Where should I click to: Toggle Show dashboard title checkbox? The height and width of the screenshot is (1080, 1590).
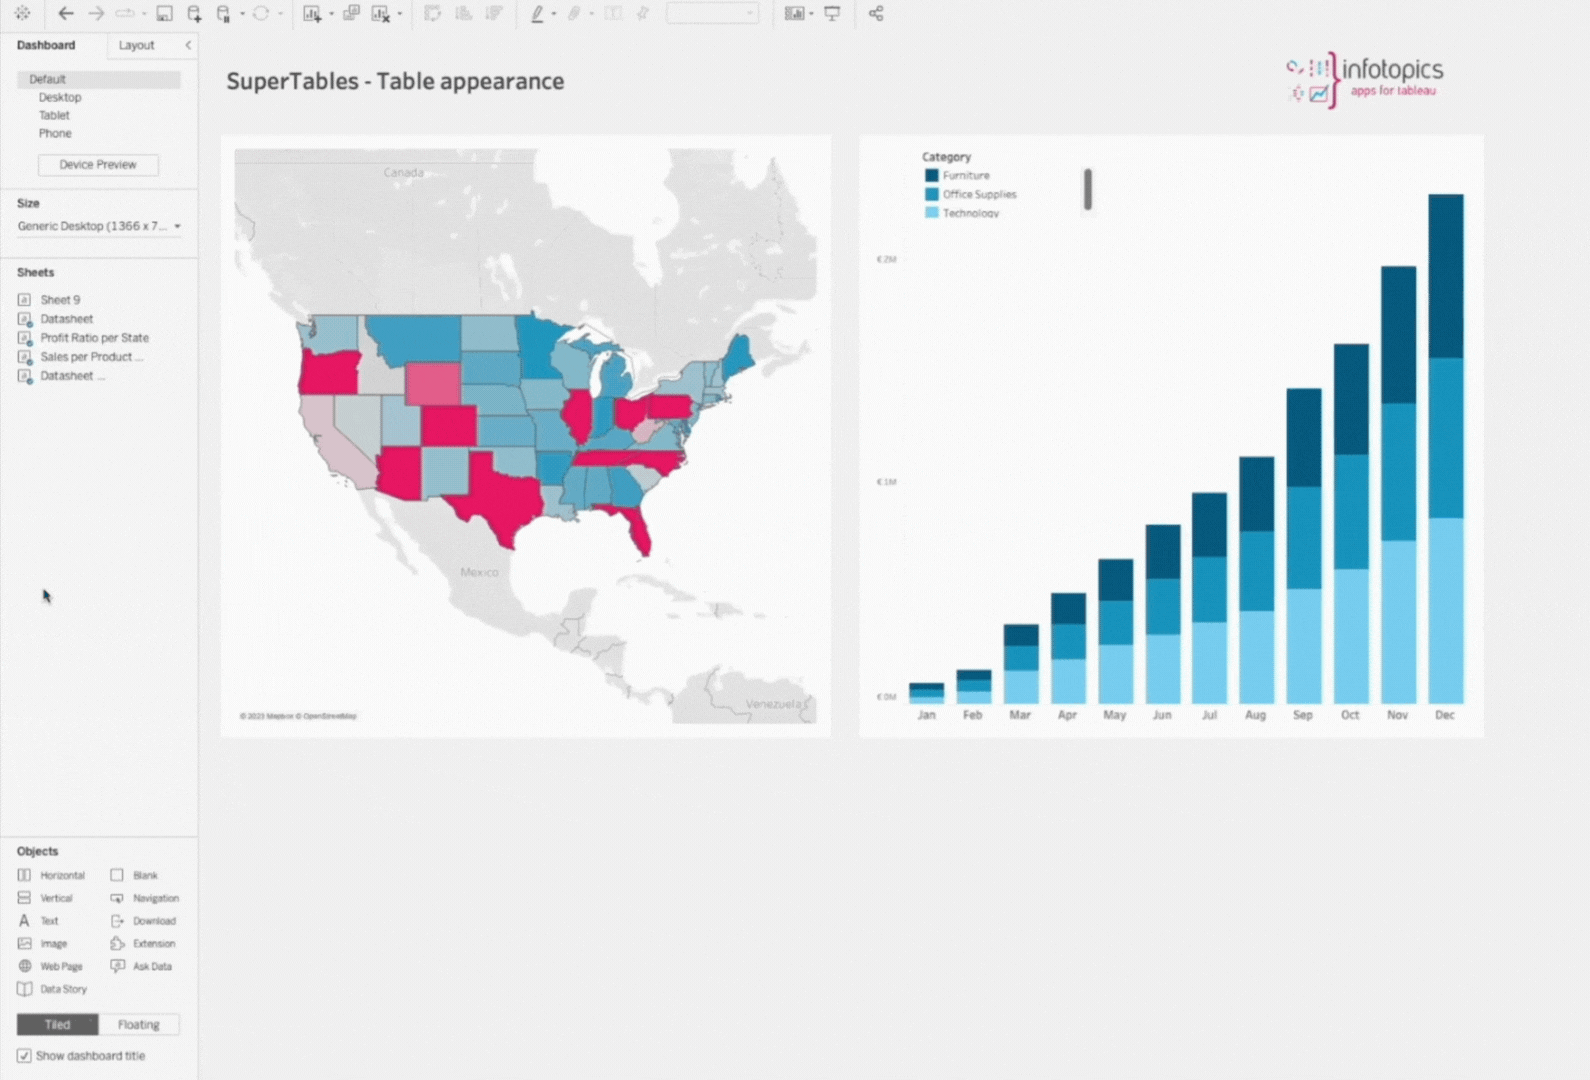(x=24, y=1056)
